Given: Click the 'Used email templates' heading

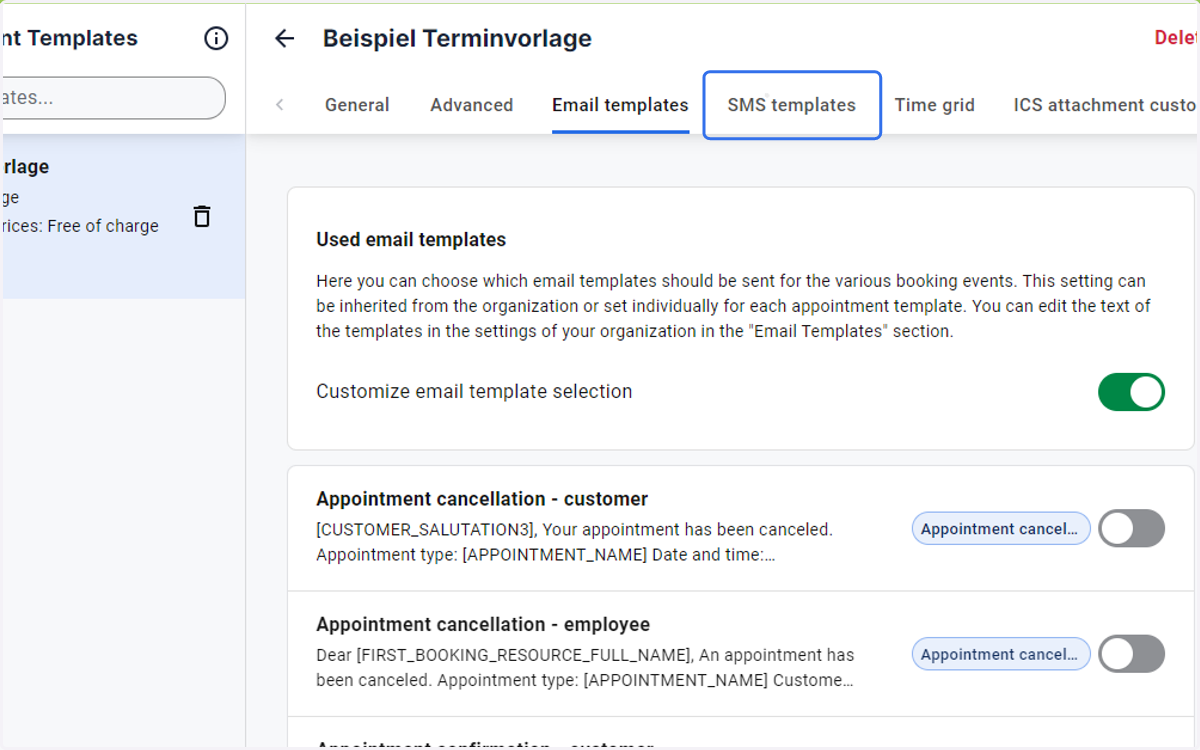Looking at the screenshot, I should pyautogui.click(x=411, y=240).
